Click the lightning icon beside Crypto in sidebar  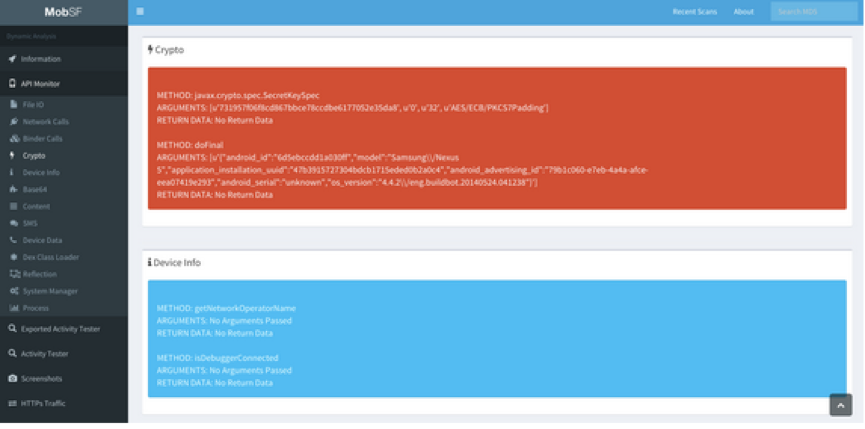13,155
